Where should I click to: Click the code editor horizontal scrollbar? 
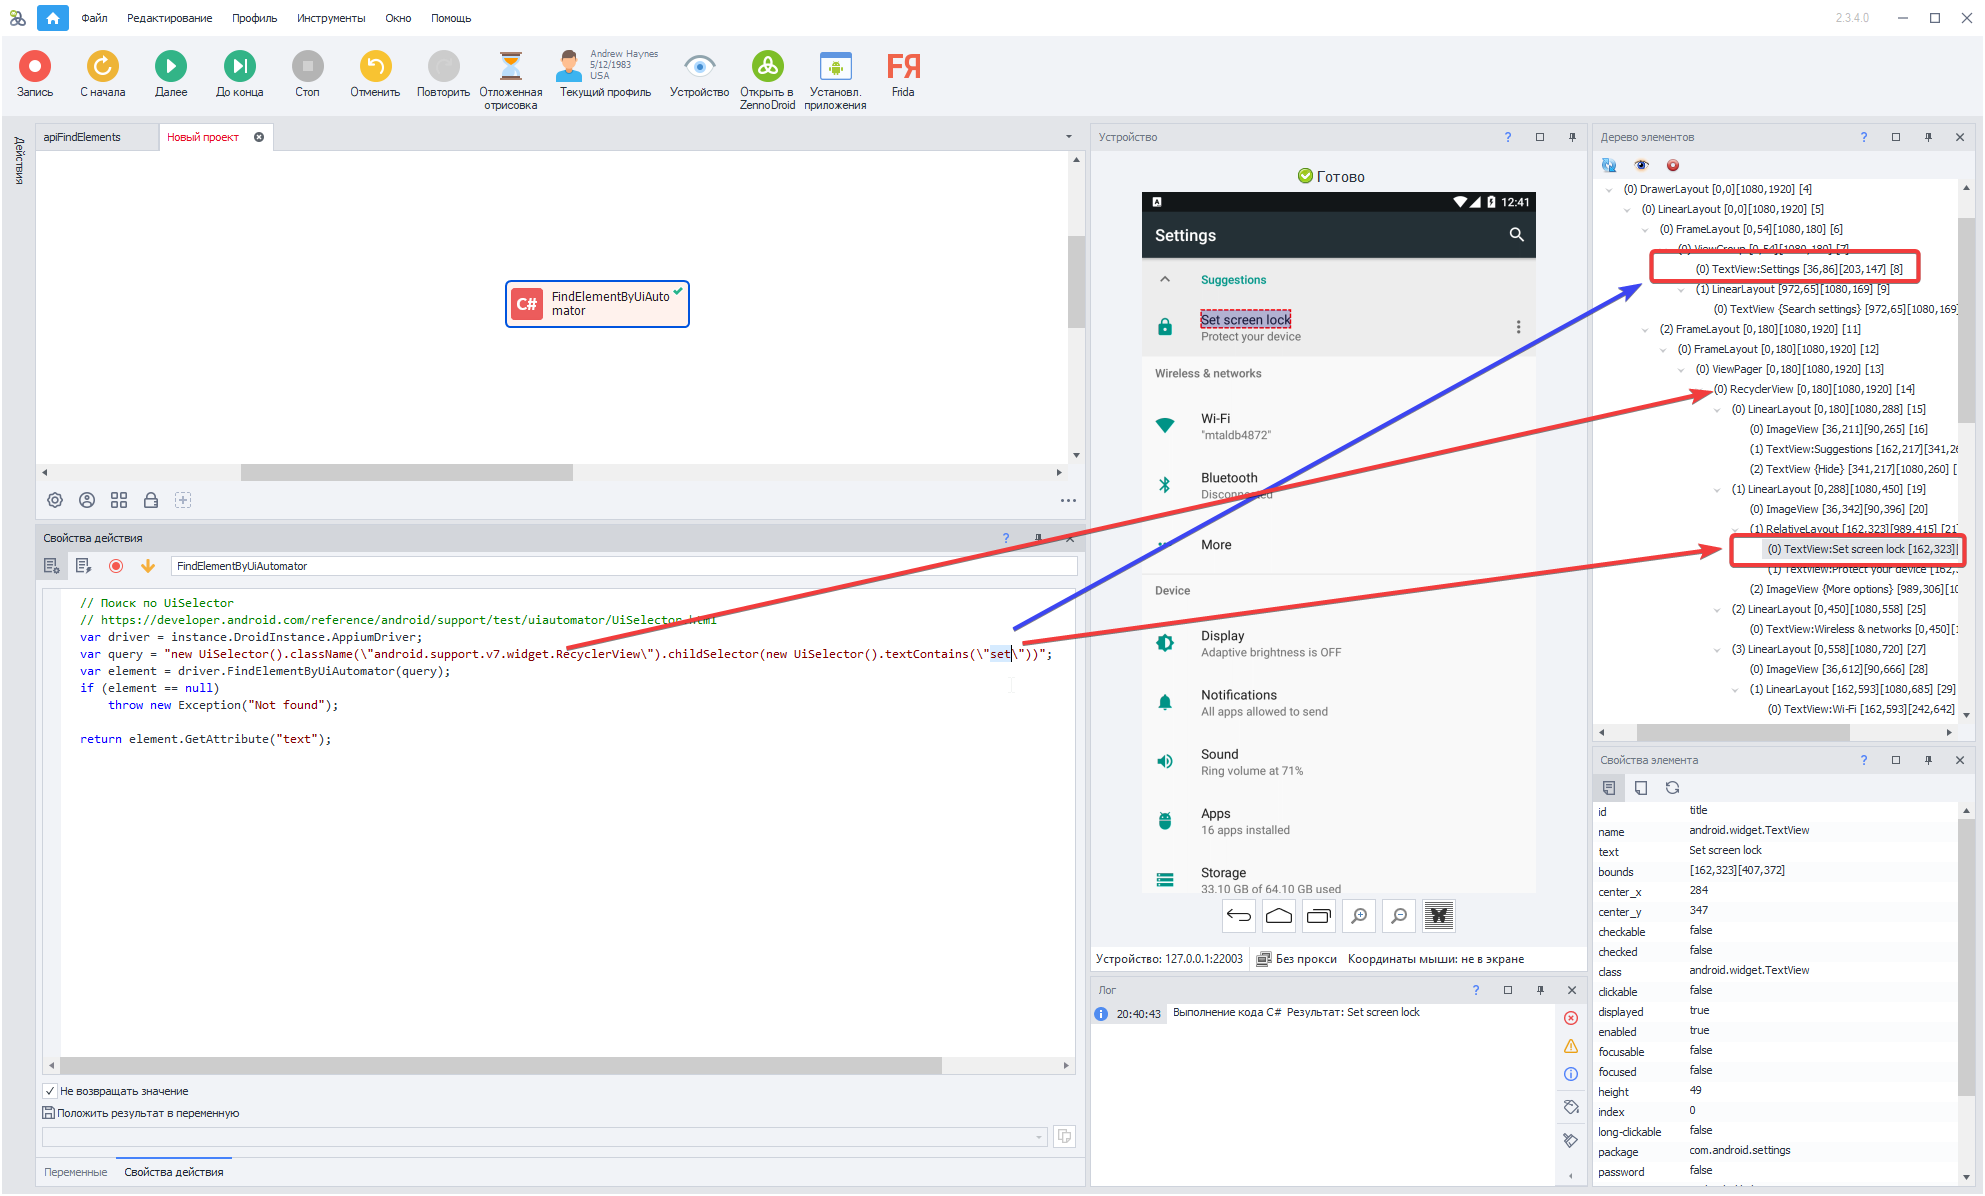coord(500,1066)
